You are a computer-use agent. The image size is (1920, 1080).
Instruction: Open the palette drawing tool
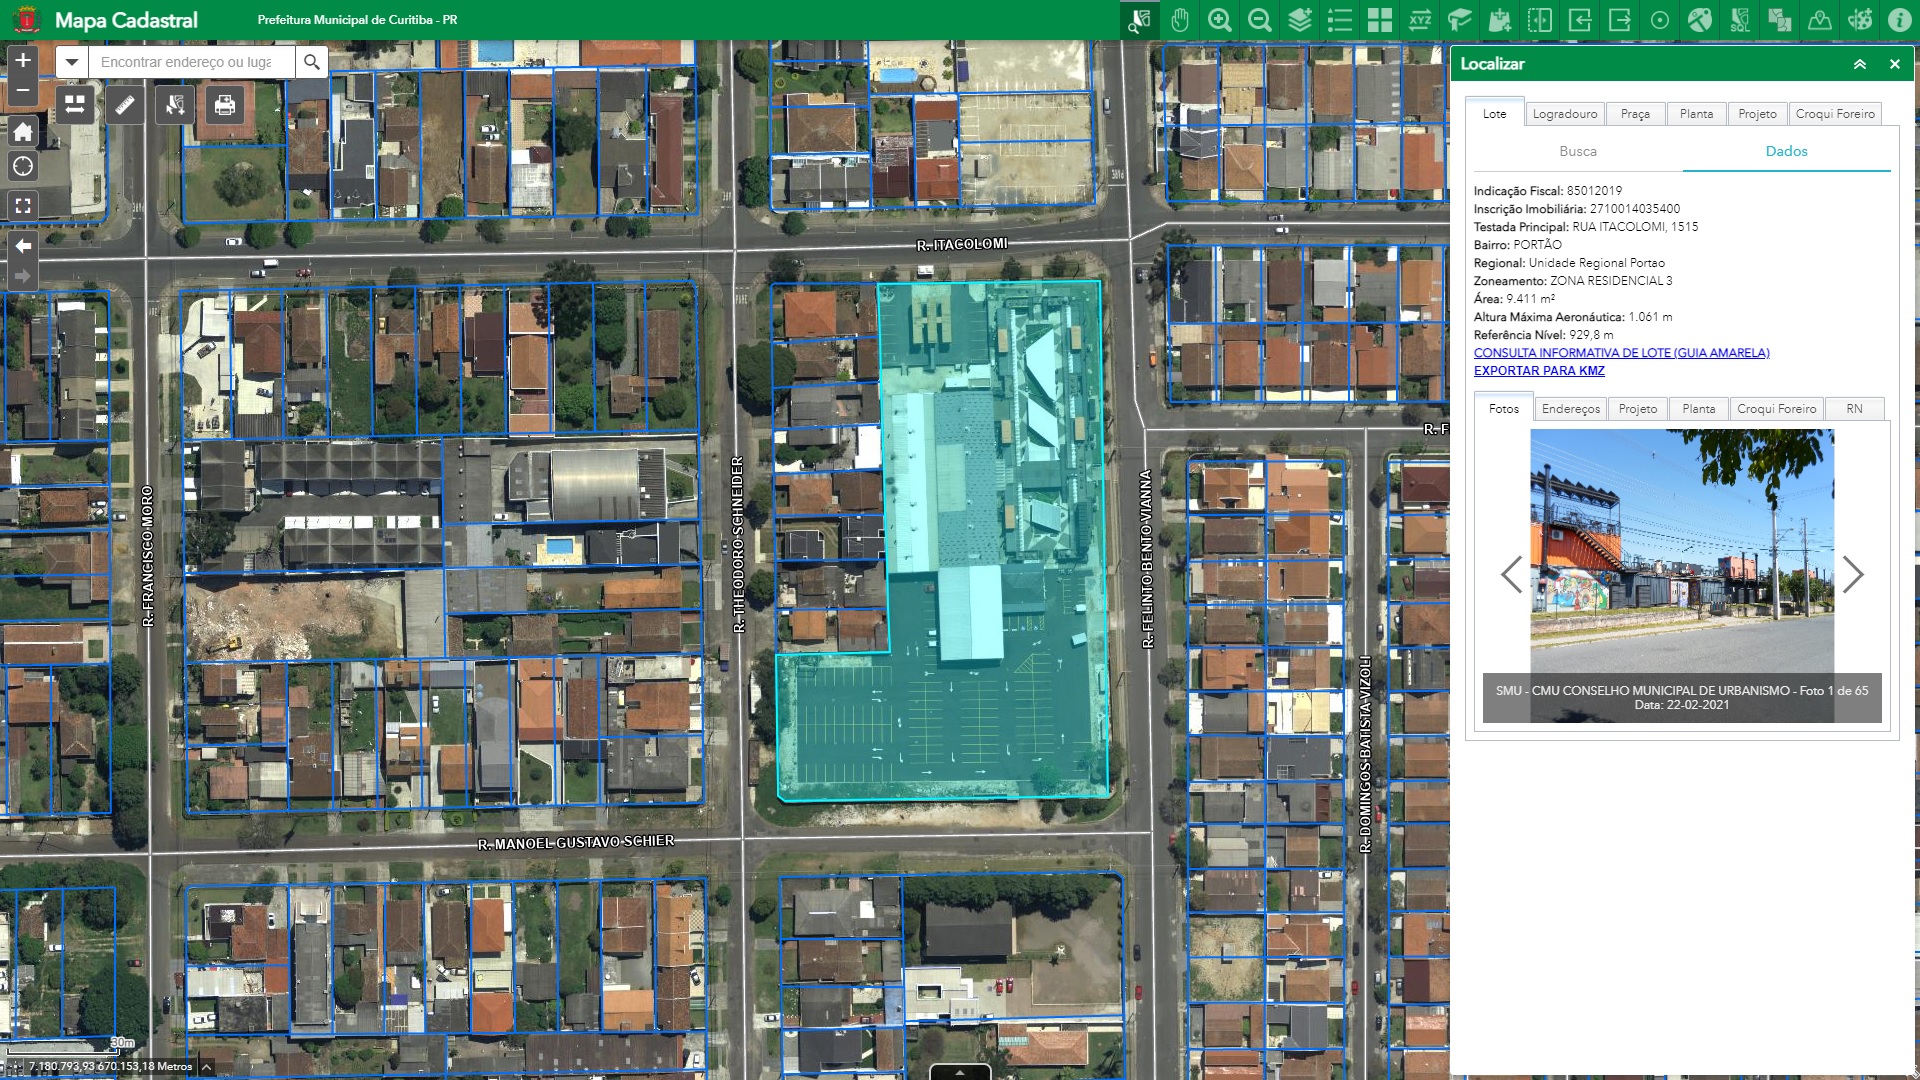tap(1860, 20)
